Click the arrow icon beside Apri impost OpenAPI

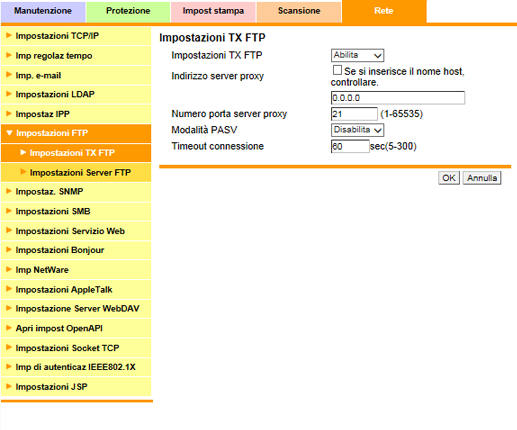point(9,328)
